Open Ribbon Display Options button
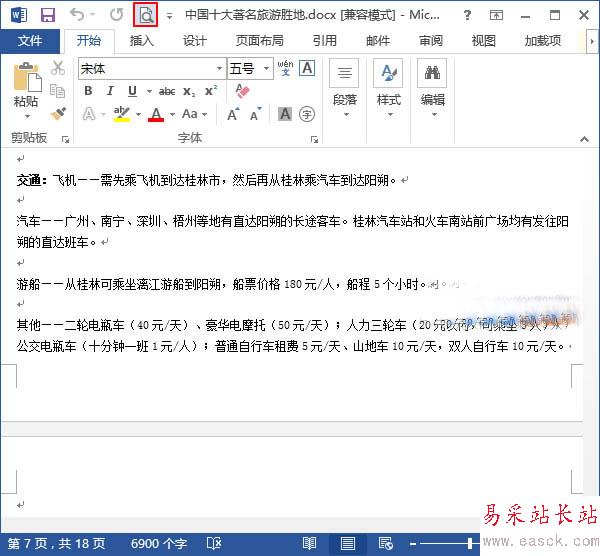Screen dimensions: 600x556 click(x=496, y=15)
